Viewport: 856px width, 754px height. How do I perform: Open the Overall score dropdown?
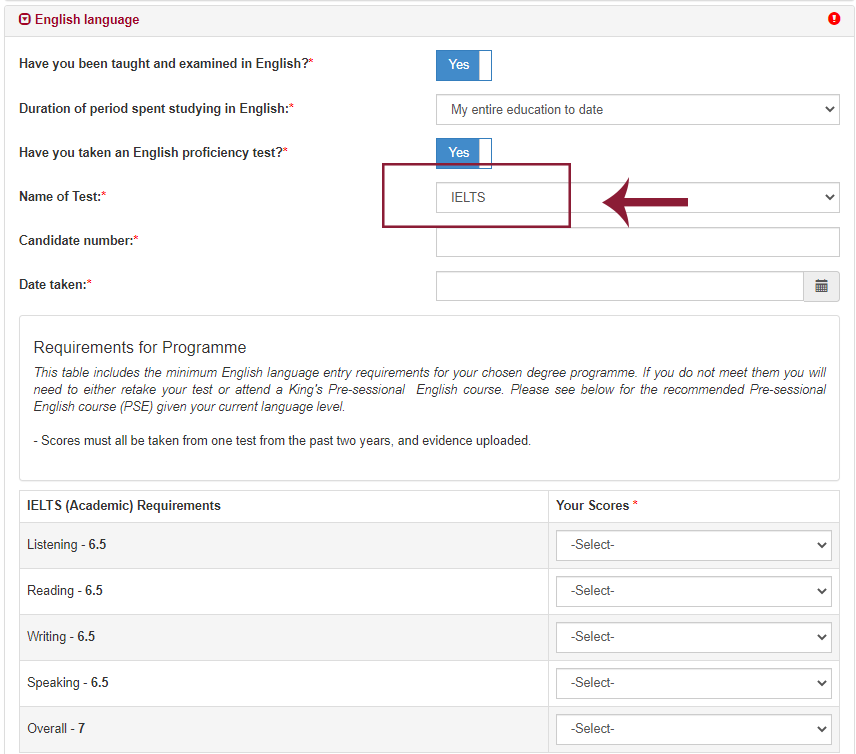tap(693, 730)
